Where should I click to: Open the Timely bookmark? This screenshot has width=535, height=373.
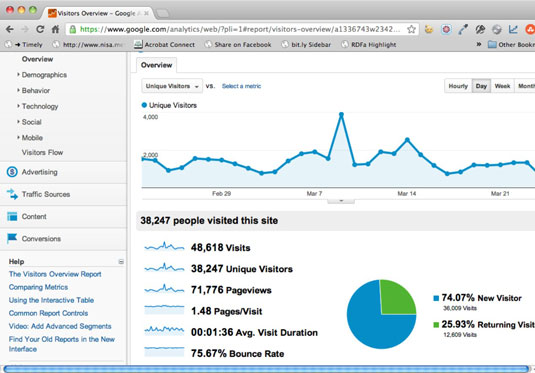click(24, 44)
